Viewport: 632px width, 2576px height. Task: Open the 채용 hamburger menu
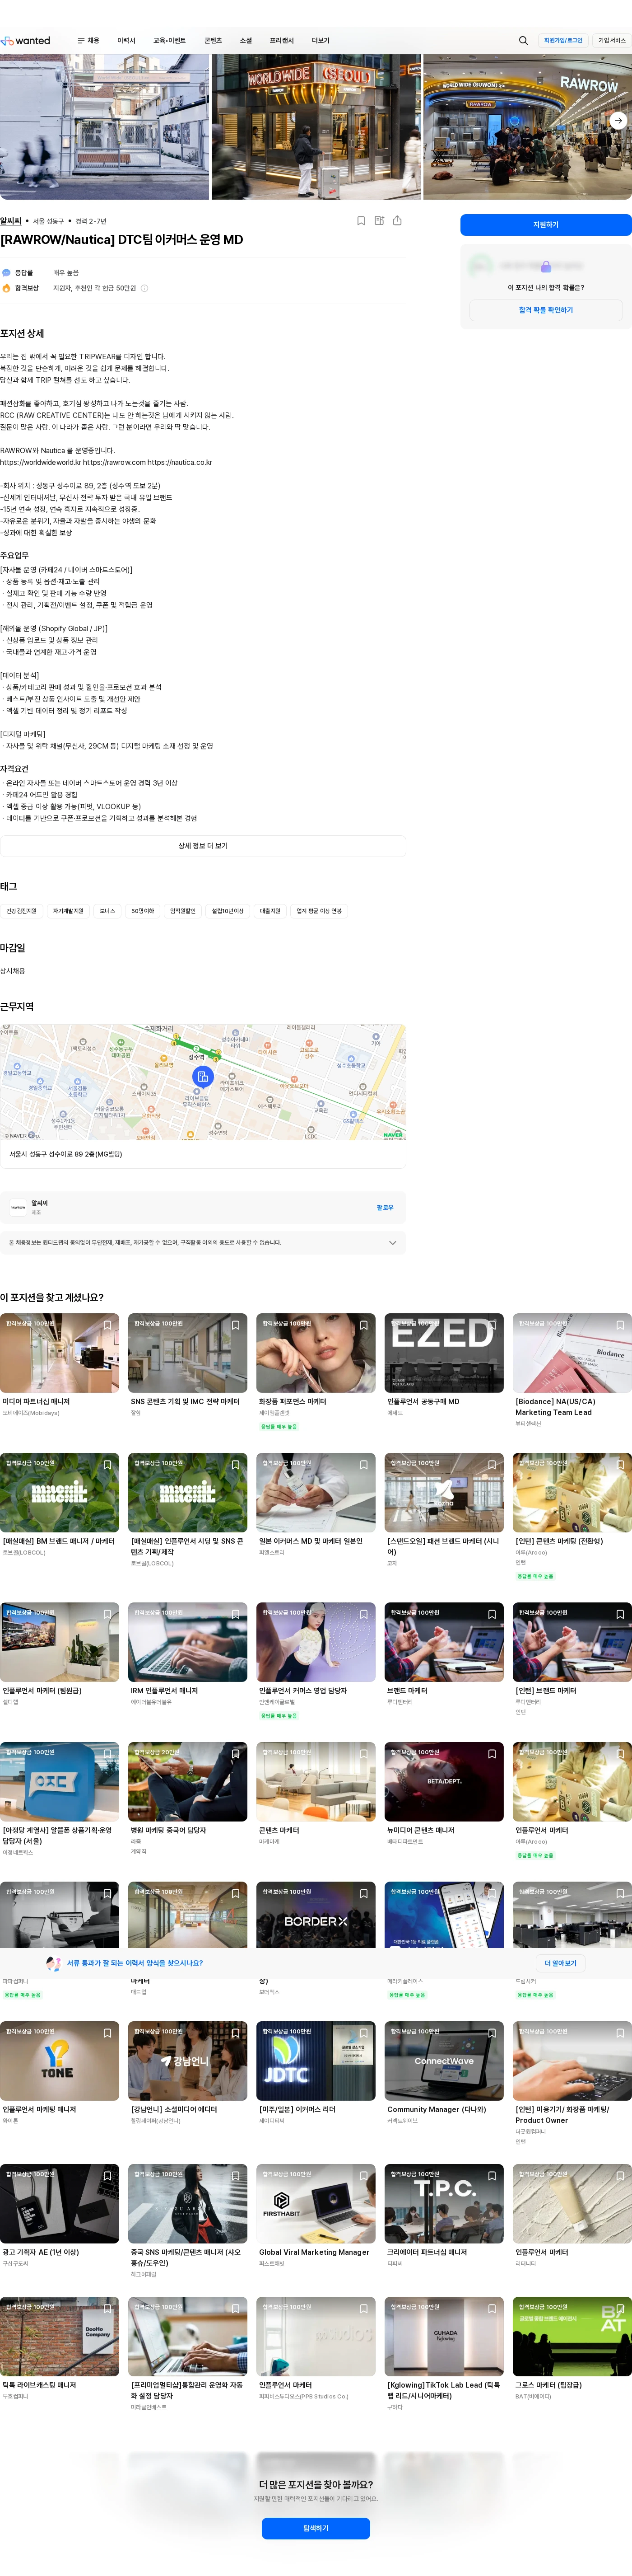[88, 41]
